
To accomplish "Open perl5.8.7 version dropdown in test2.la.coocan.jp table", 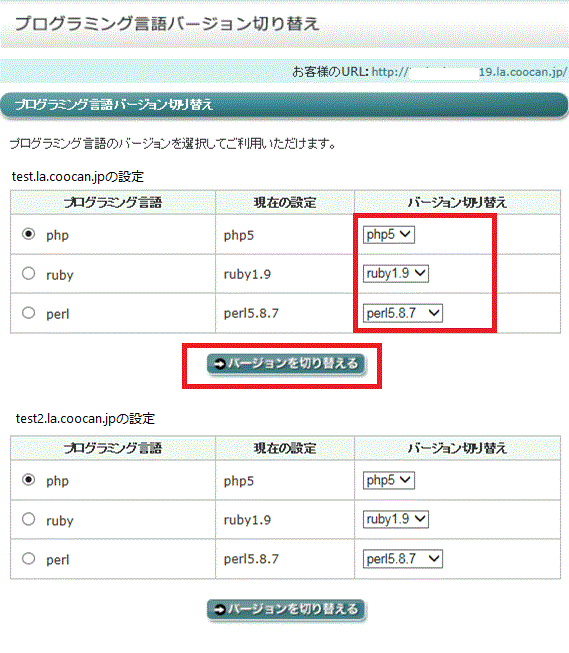I will [x=402, y=558].
